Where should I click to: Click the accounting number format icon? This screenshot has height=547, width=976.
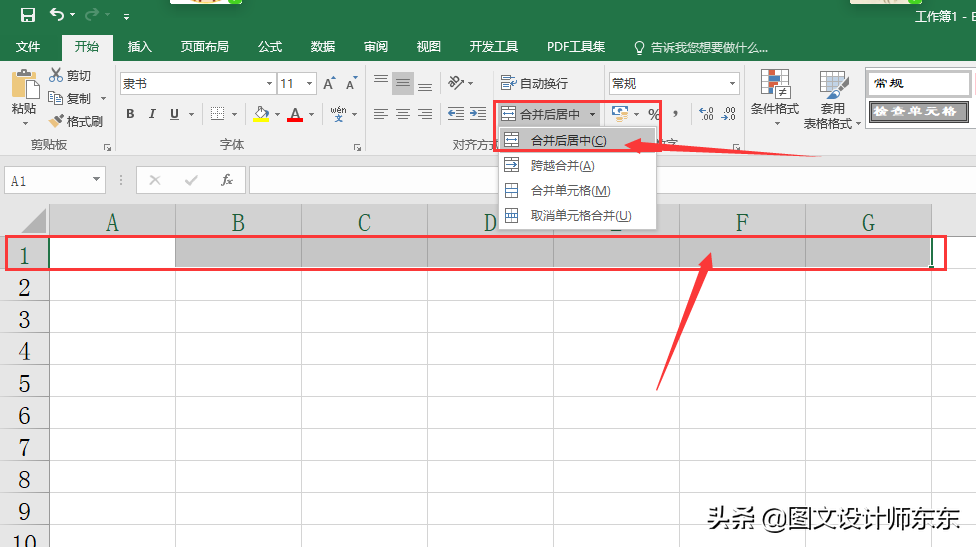[620, 114]
